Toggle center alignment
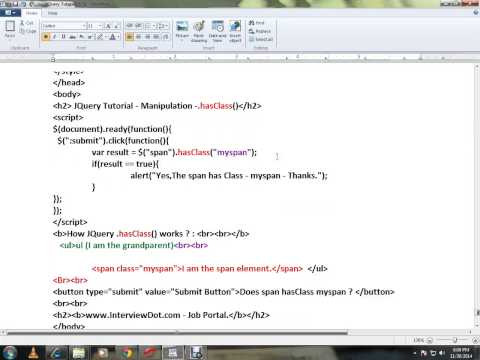The width and height of the screenshot is (480, 360). pos(139,37)
